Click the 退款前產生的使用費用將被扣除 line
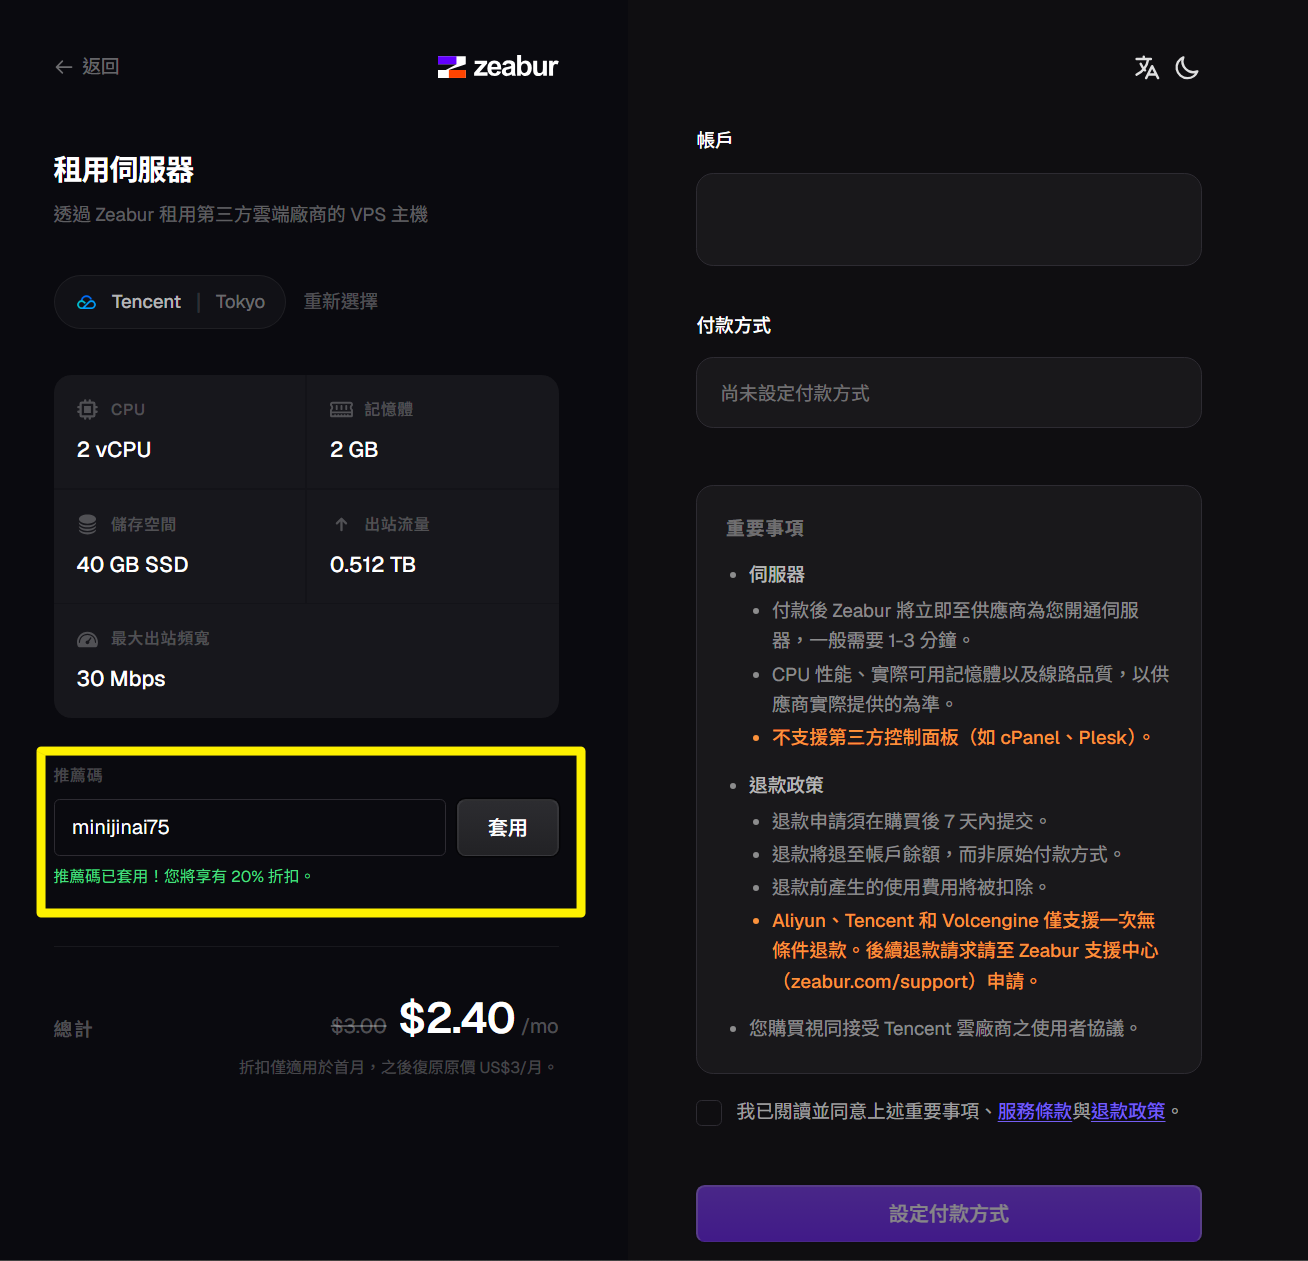Viewport: 1308px width, 1261px height. coord(910,887)
